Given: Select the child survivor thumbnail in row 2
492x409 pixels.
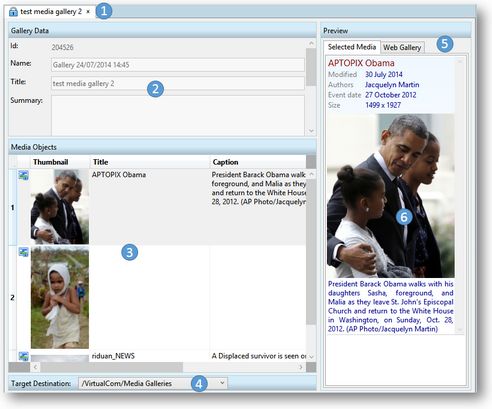Looking at the screenshot, I should pyautogui.click(x=60, y=298).
